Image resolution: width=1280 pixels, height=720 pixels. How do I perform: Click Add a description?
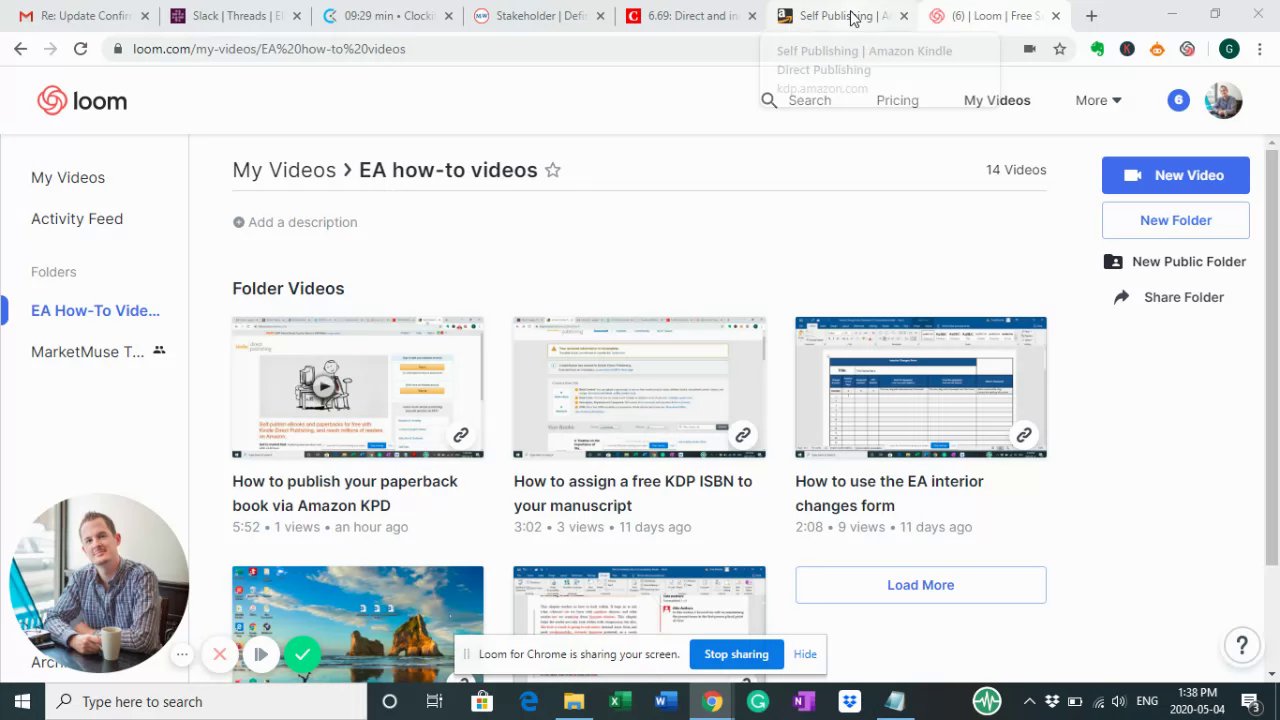tap(295, 222)
